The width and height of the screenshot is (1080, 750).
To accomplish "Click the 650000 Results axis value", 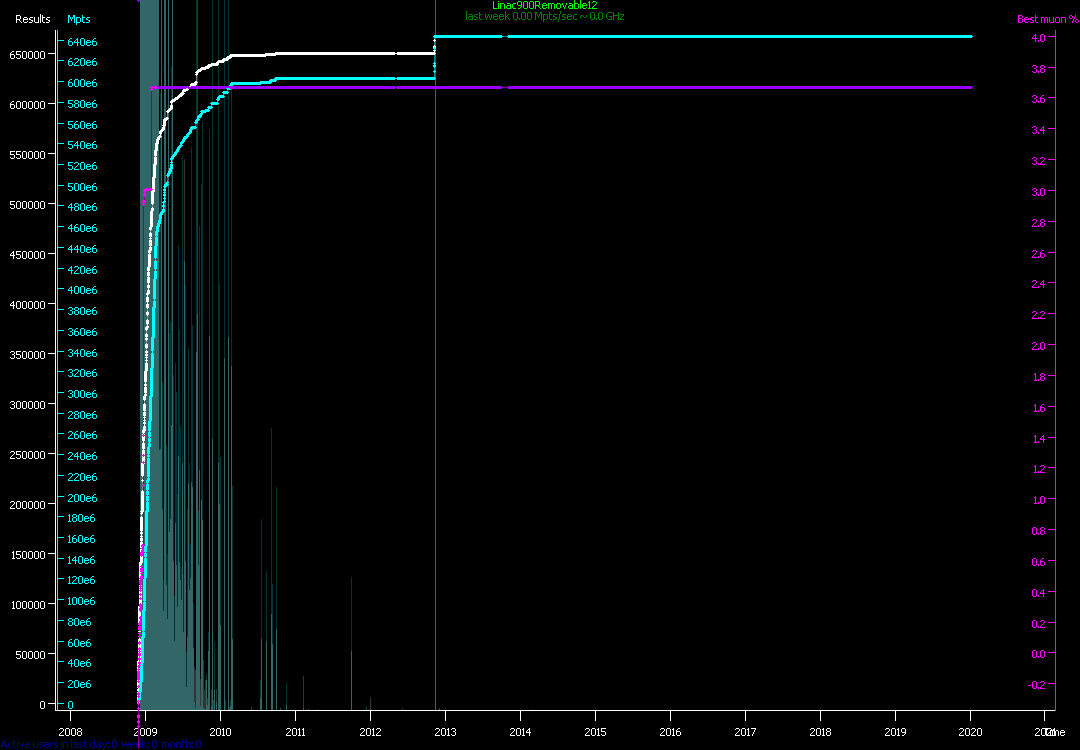I will [28, 55].
